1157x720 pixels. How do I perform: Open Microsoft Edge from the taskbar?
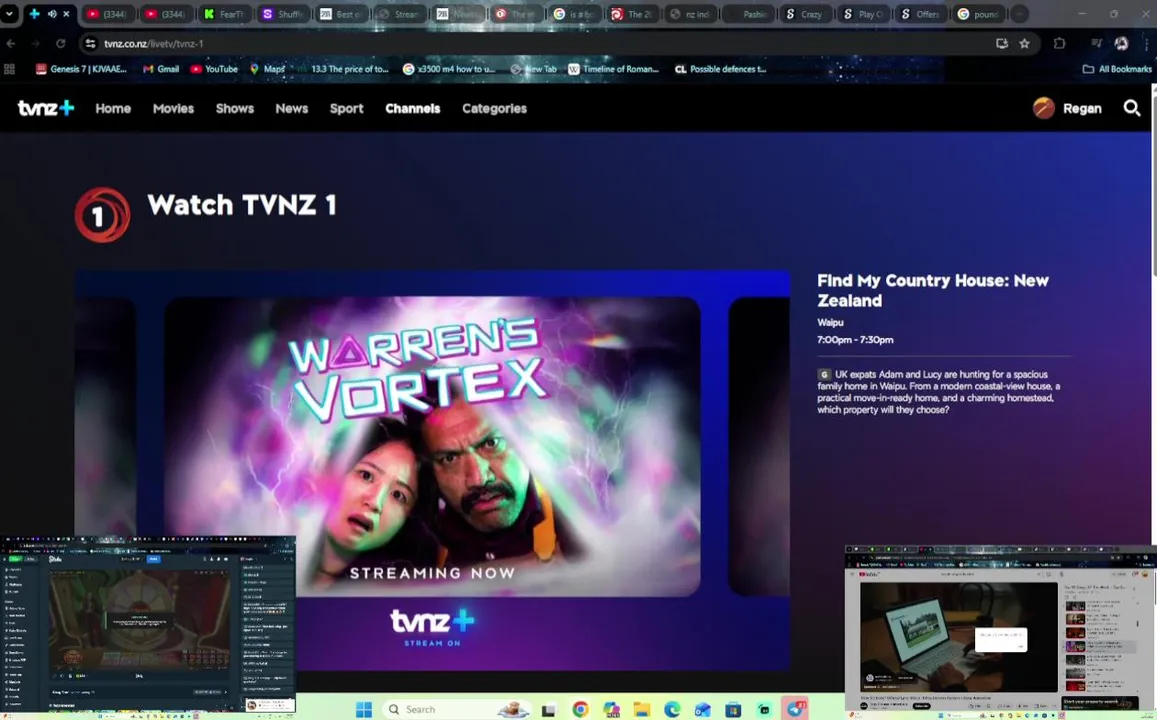pyautogui.click(x=672, y=709)
